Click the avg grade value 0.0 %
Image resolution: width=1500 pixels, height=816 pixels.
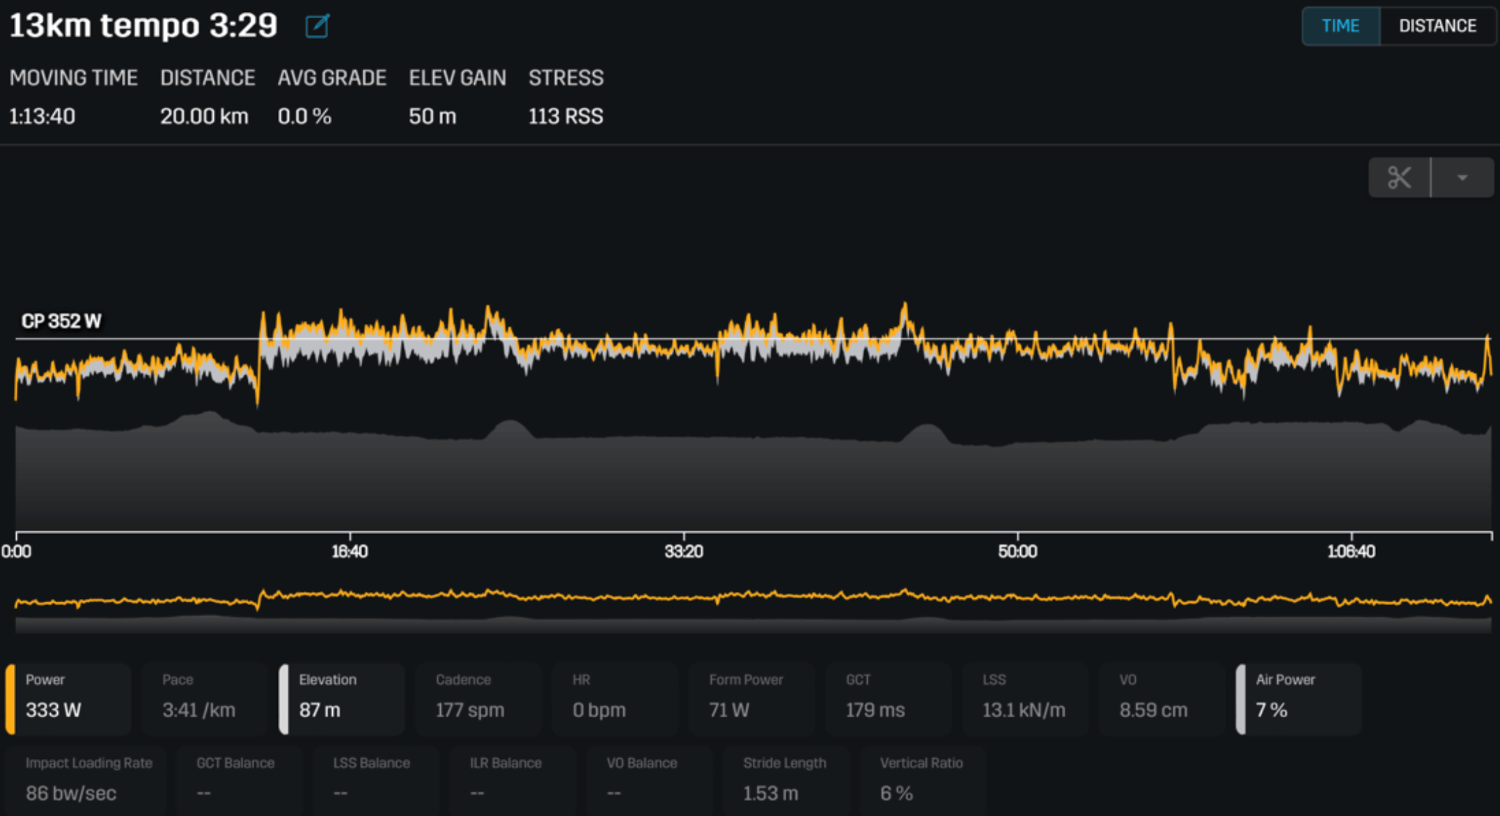[304, 117]
